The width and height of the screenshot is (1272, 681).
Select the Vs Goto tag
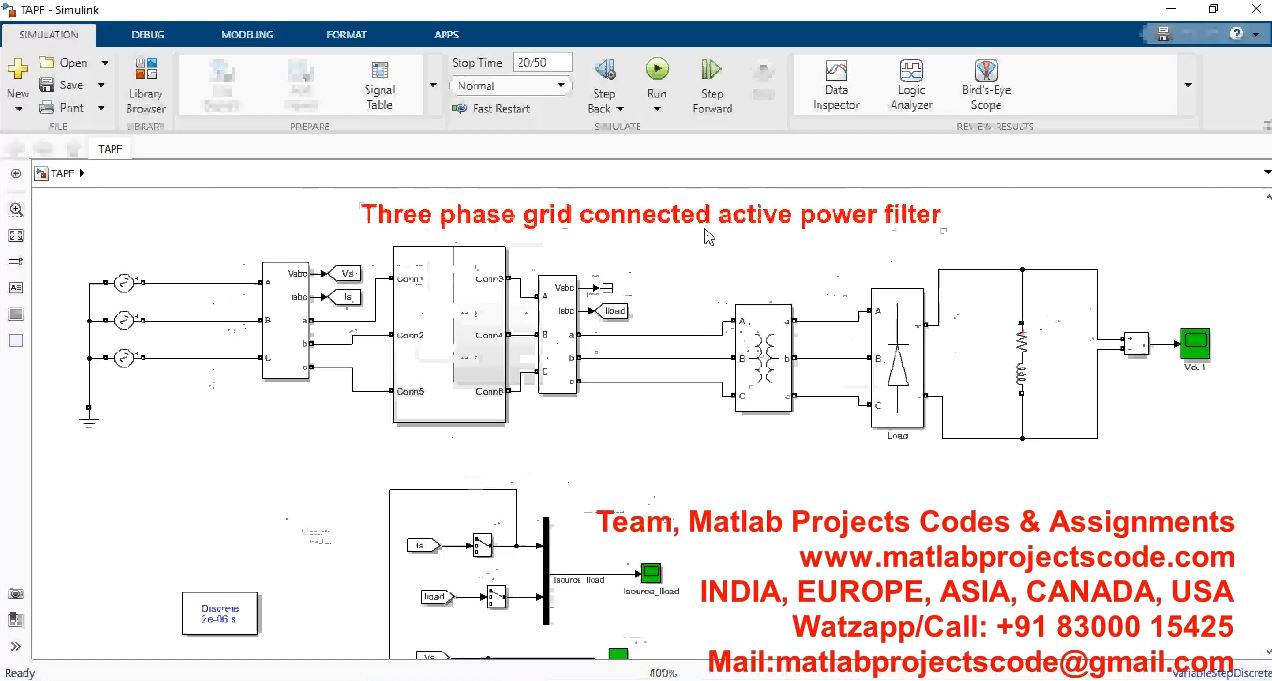click(346, 273)
